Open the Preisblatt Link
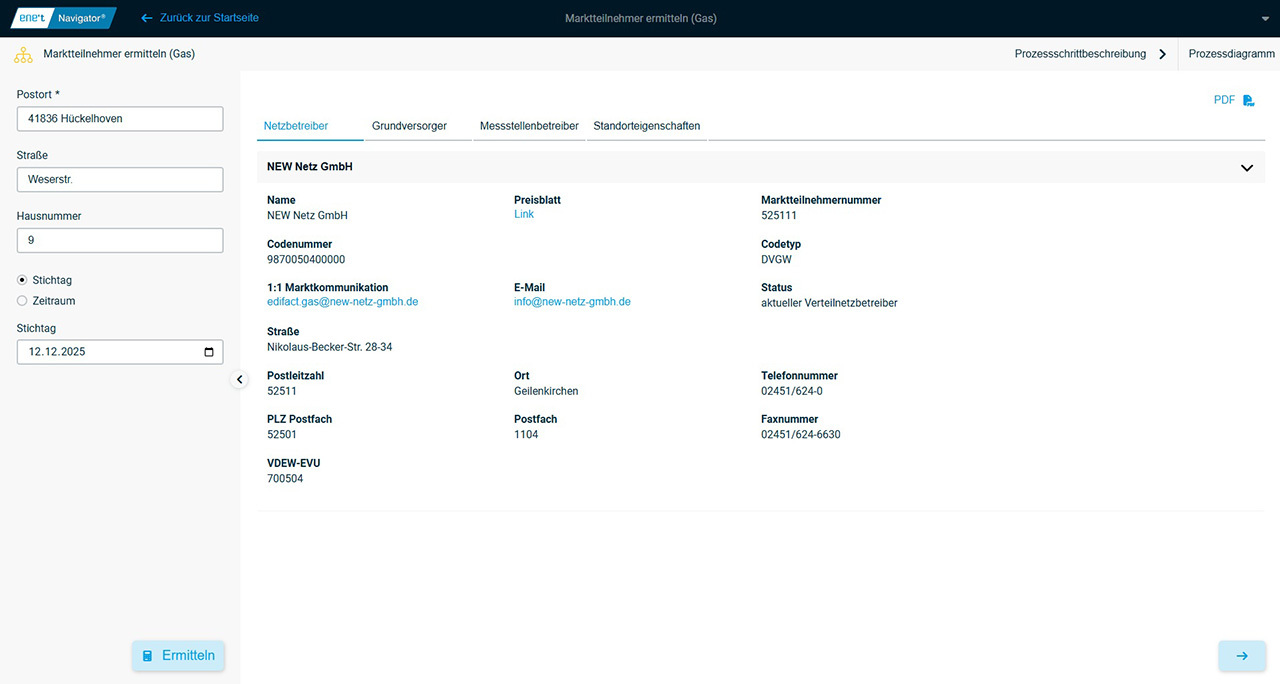The image size is (1280, 684). (524, 214)
